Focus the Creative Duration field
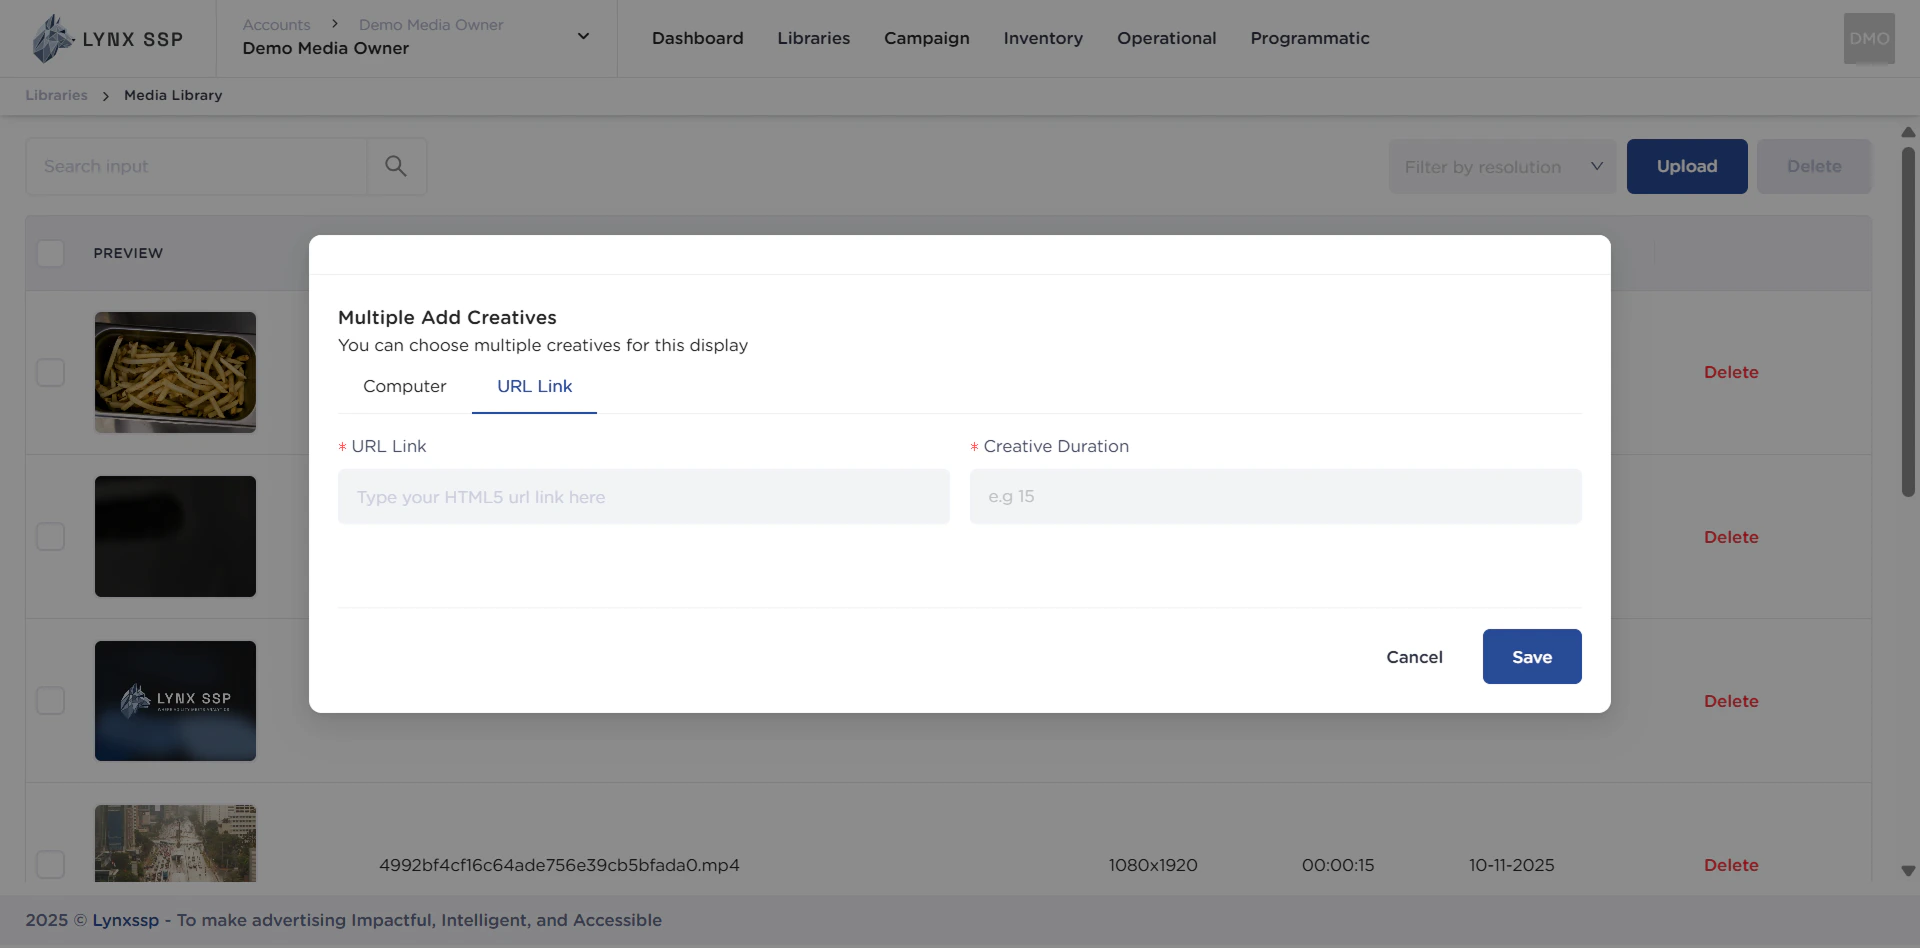Viewport: 1920px width, 948px height. pyautogui.click(x=1276, y=497)
